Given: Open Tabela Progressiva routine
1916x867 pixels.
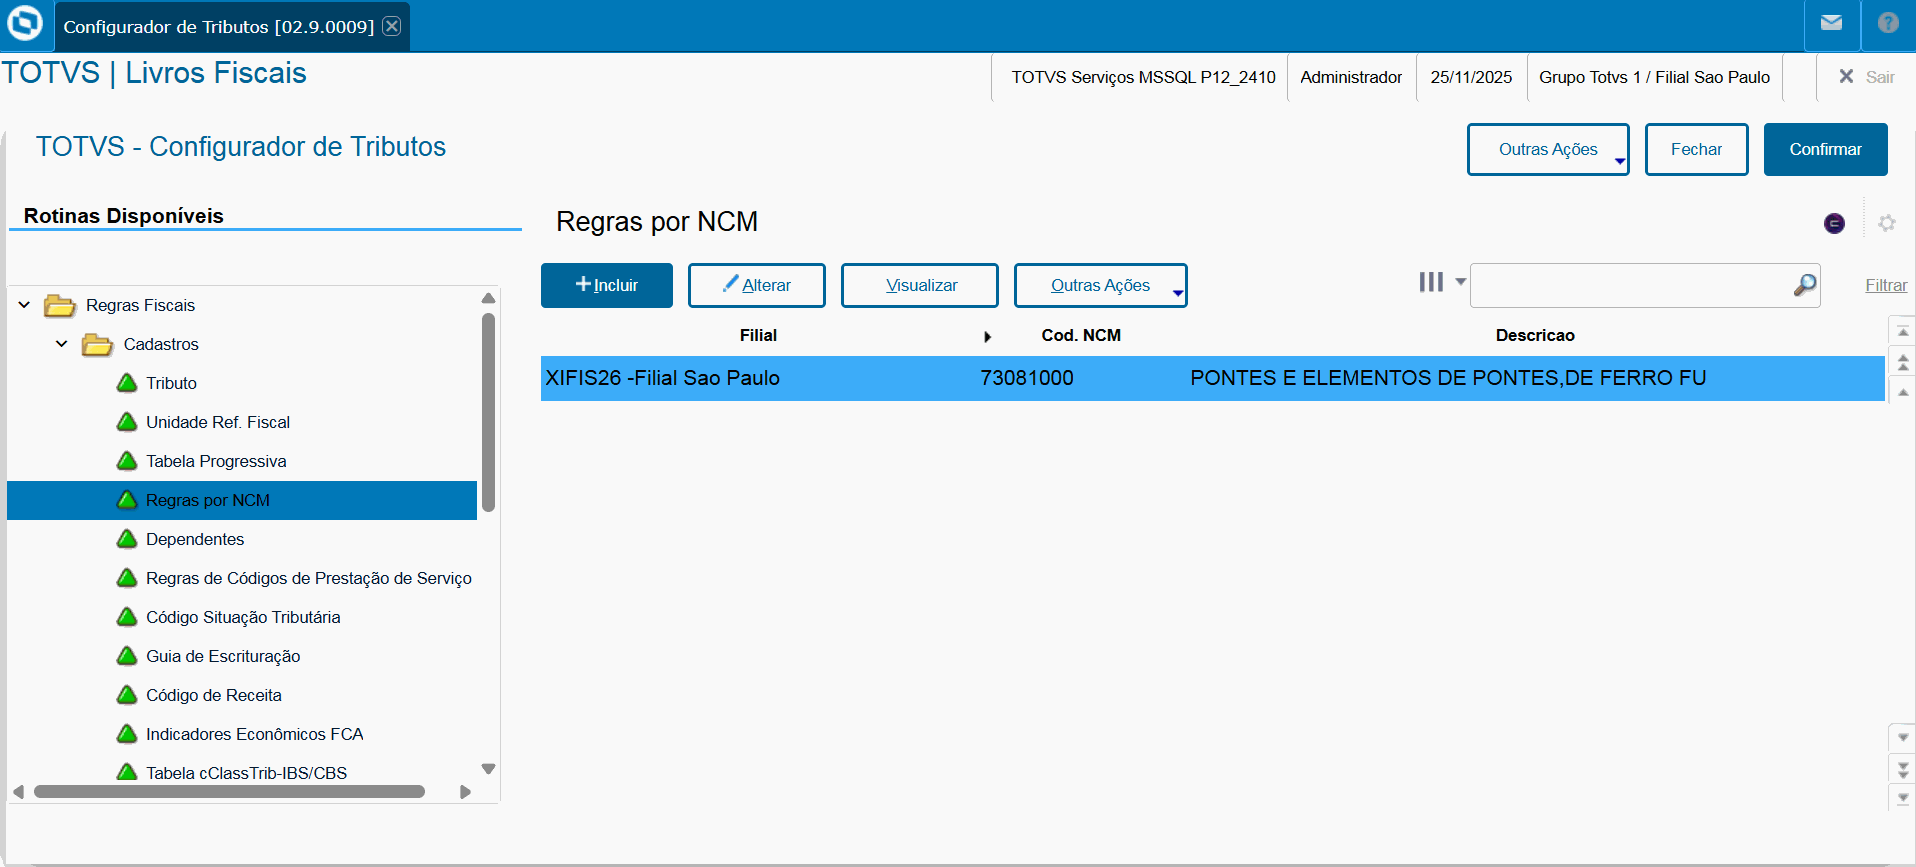Looking at the screenshot, I should coord(216,461).
